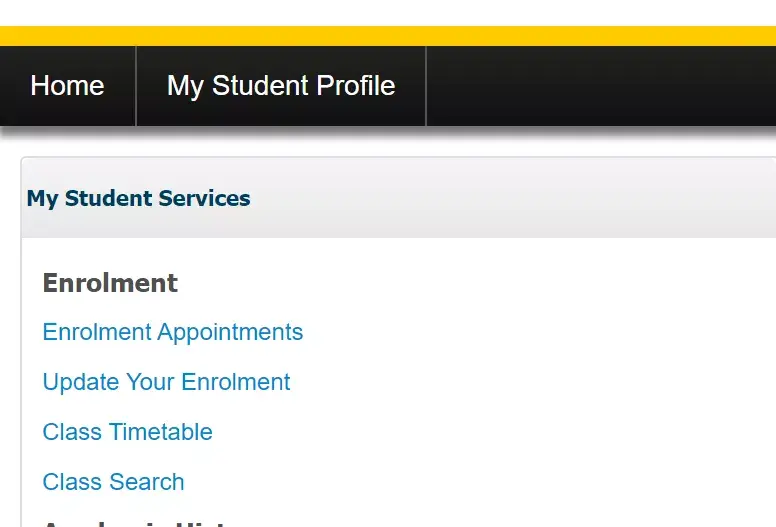
Task: Select the My Student Services title text
Action: point(138,198)
